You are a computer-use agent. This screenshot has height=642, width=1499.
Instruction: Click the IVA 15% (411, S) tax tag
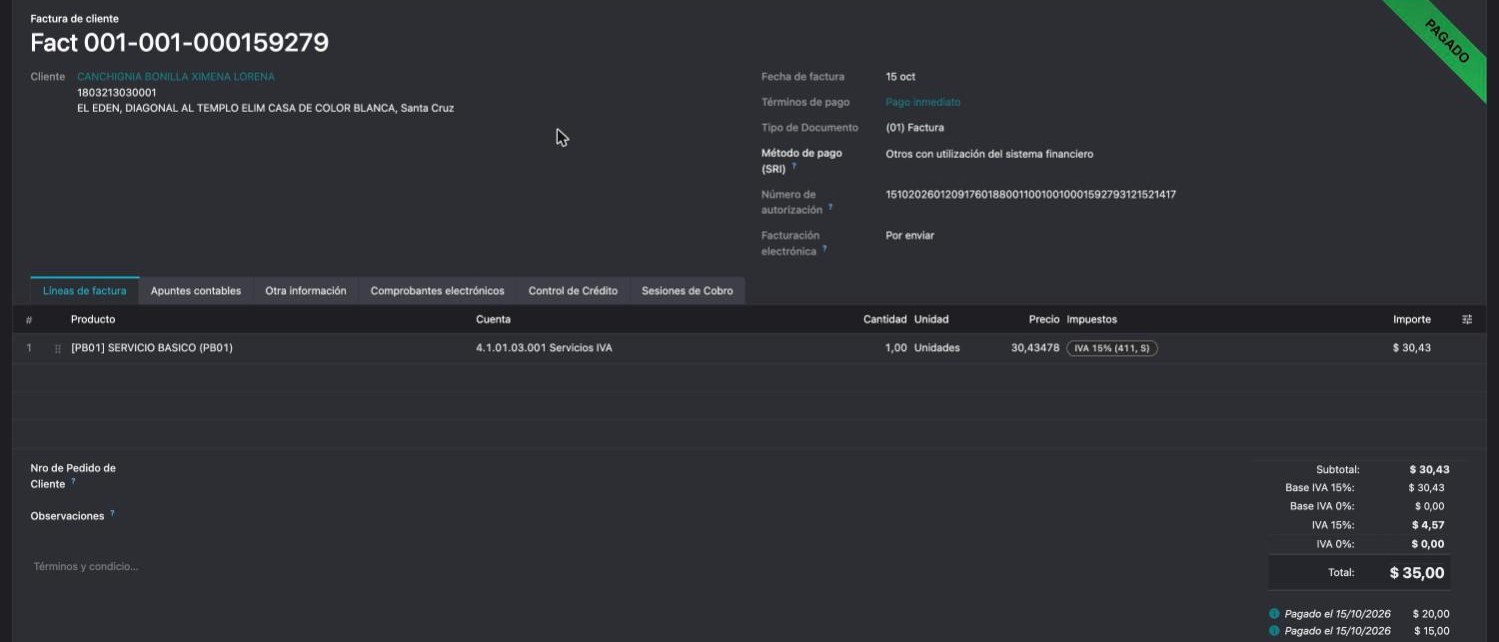click(1112, 348)
